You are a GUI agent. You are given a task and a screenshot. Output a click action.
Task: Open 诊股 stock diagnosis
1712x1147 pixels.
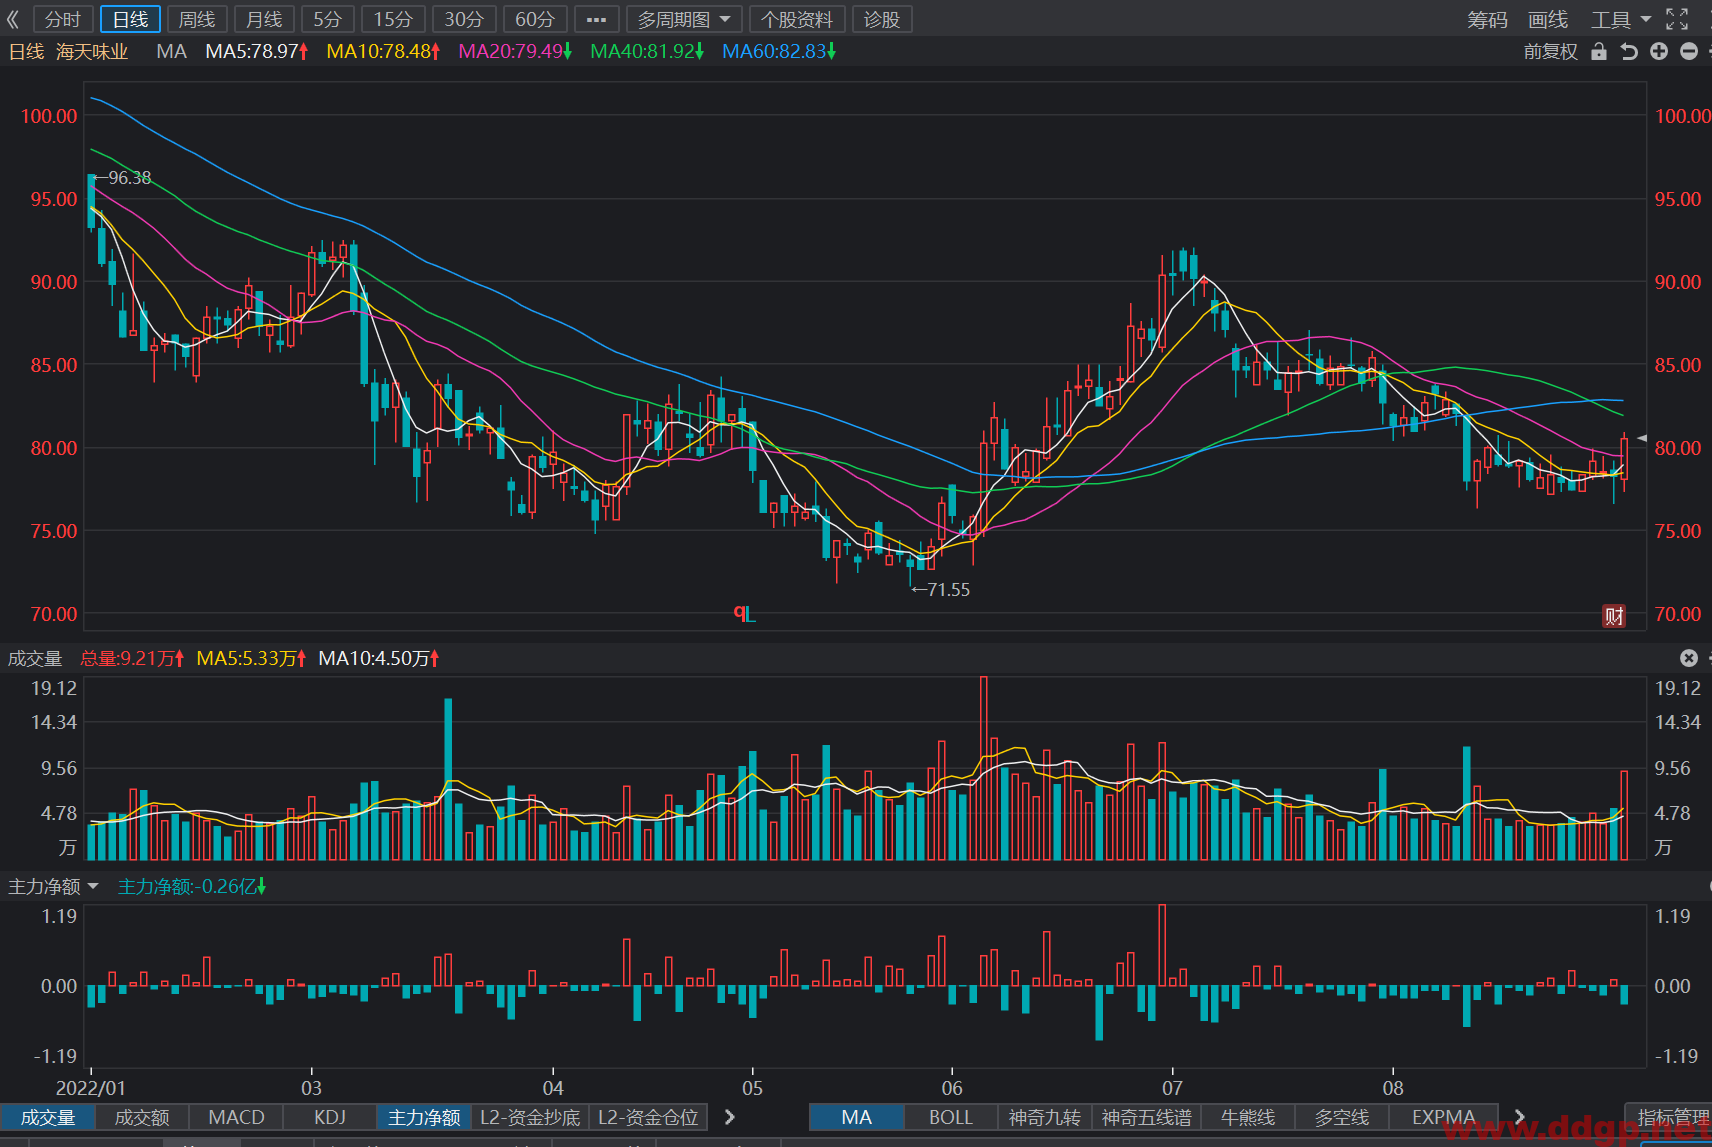pos(882,19)
